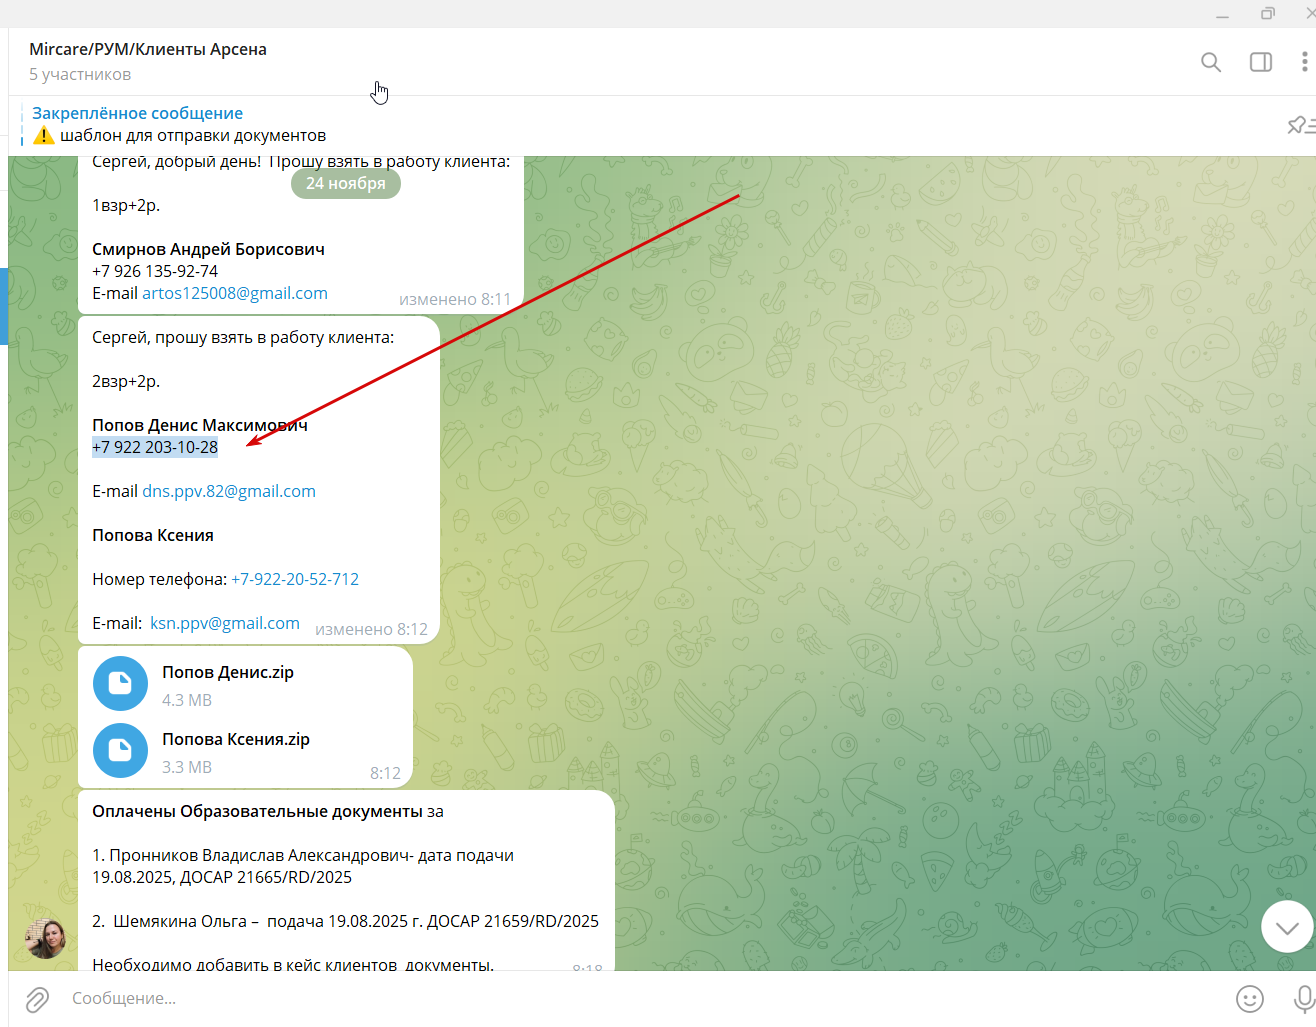This screenshot has height=1027, width=1316.
Task: Restore down the window
Action: [x=1268, y=13]
